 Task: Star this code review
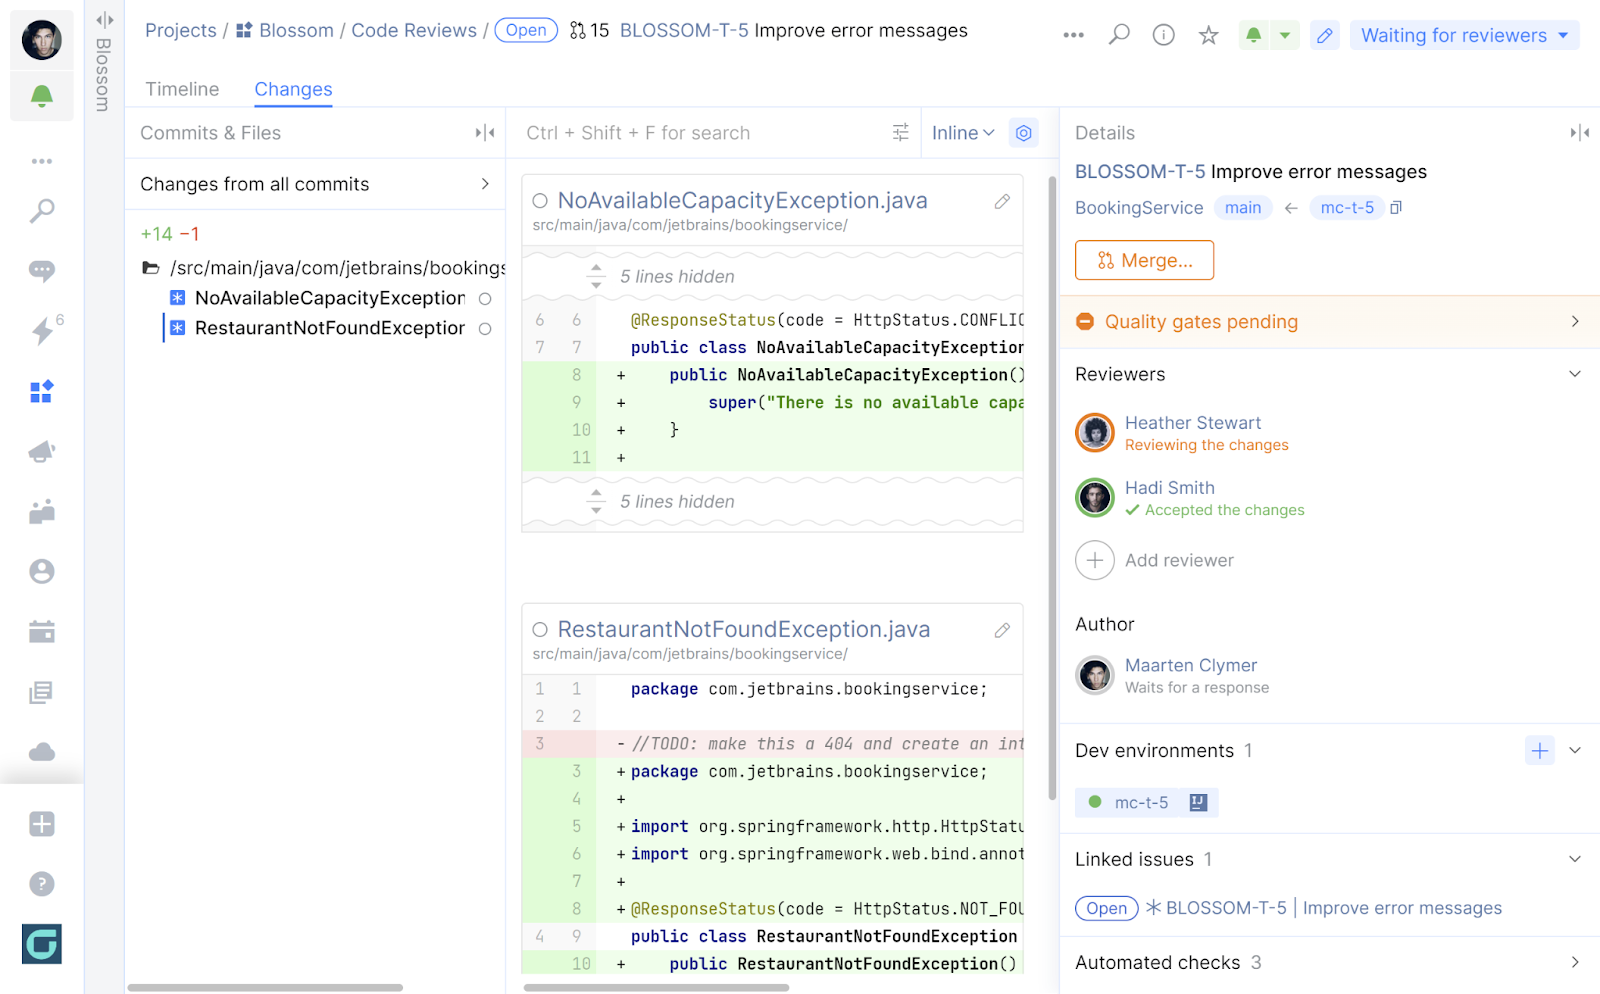[x=1209, y=35]
